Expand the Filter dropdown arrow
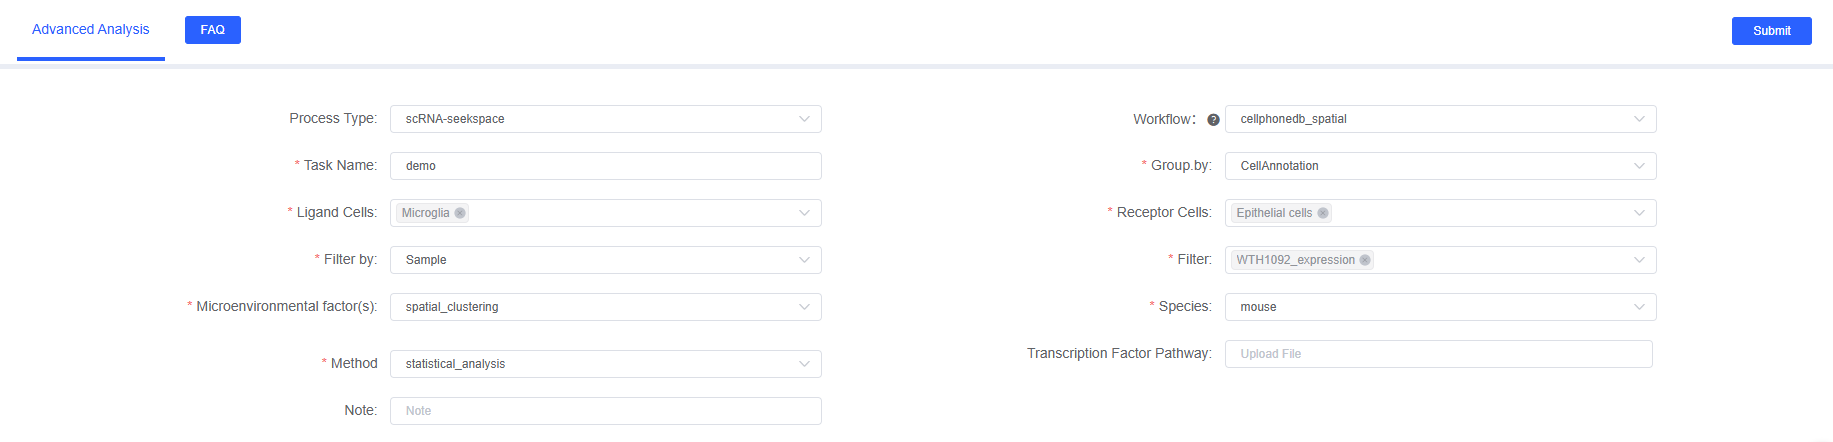1833x442 pixels. (x=1639, y=260)
